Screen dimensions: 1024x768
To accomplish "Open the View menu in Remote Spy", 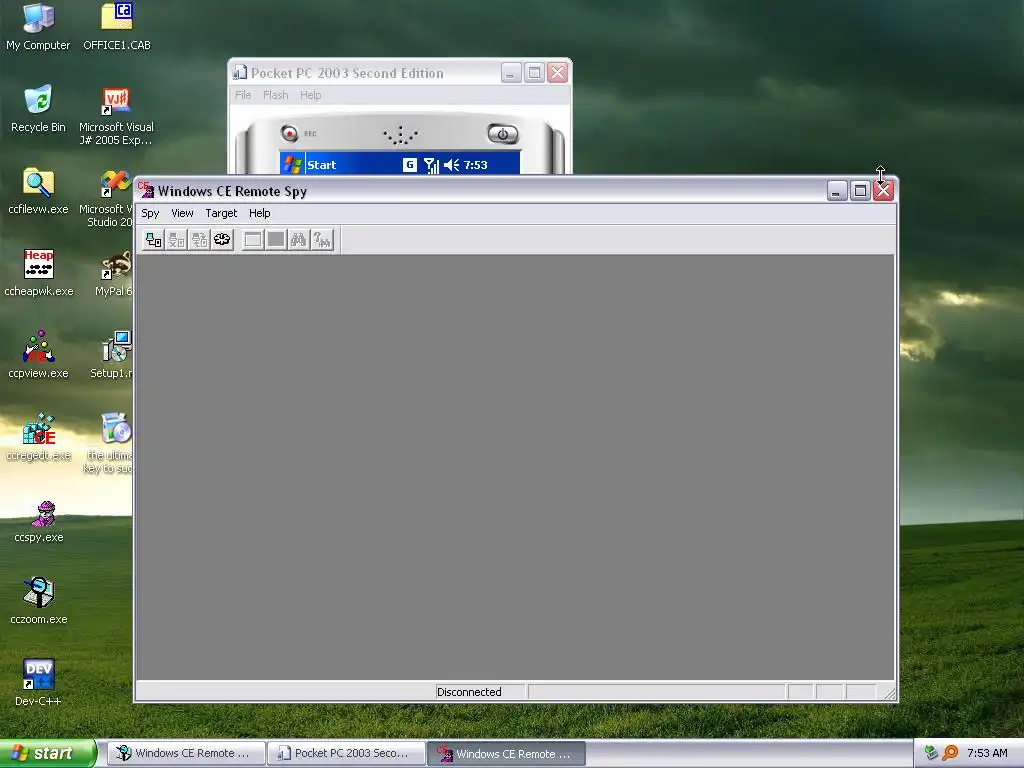I will [x=182, y=213].
